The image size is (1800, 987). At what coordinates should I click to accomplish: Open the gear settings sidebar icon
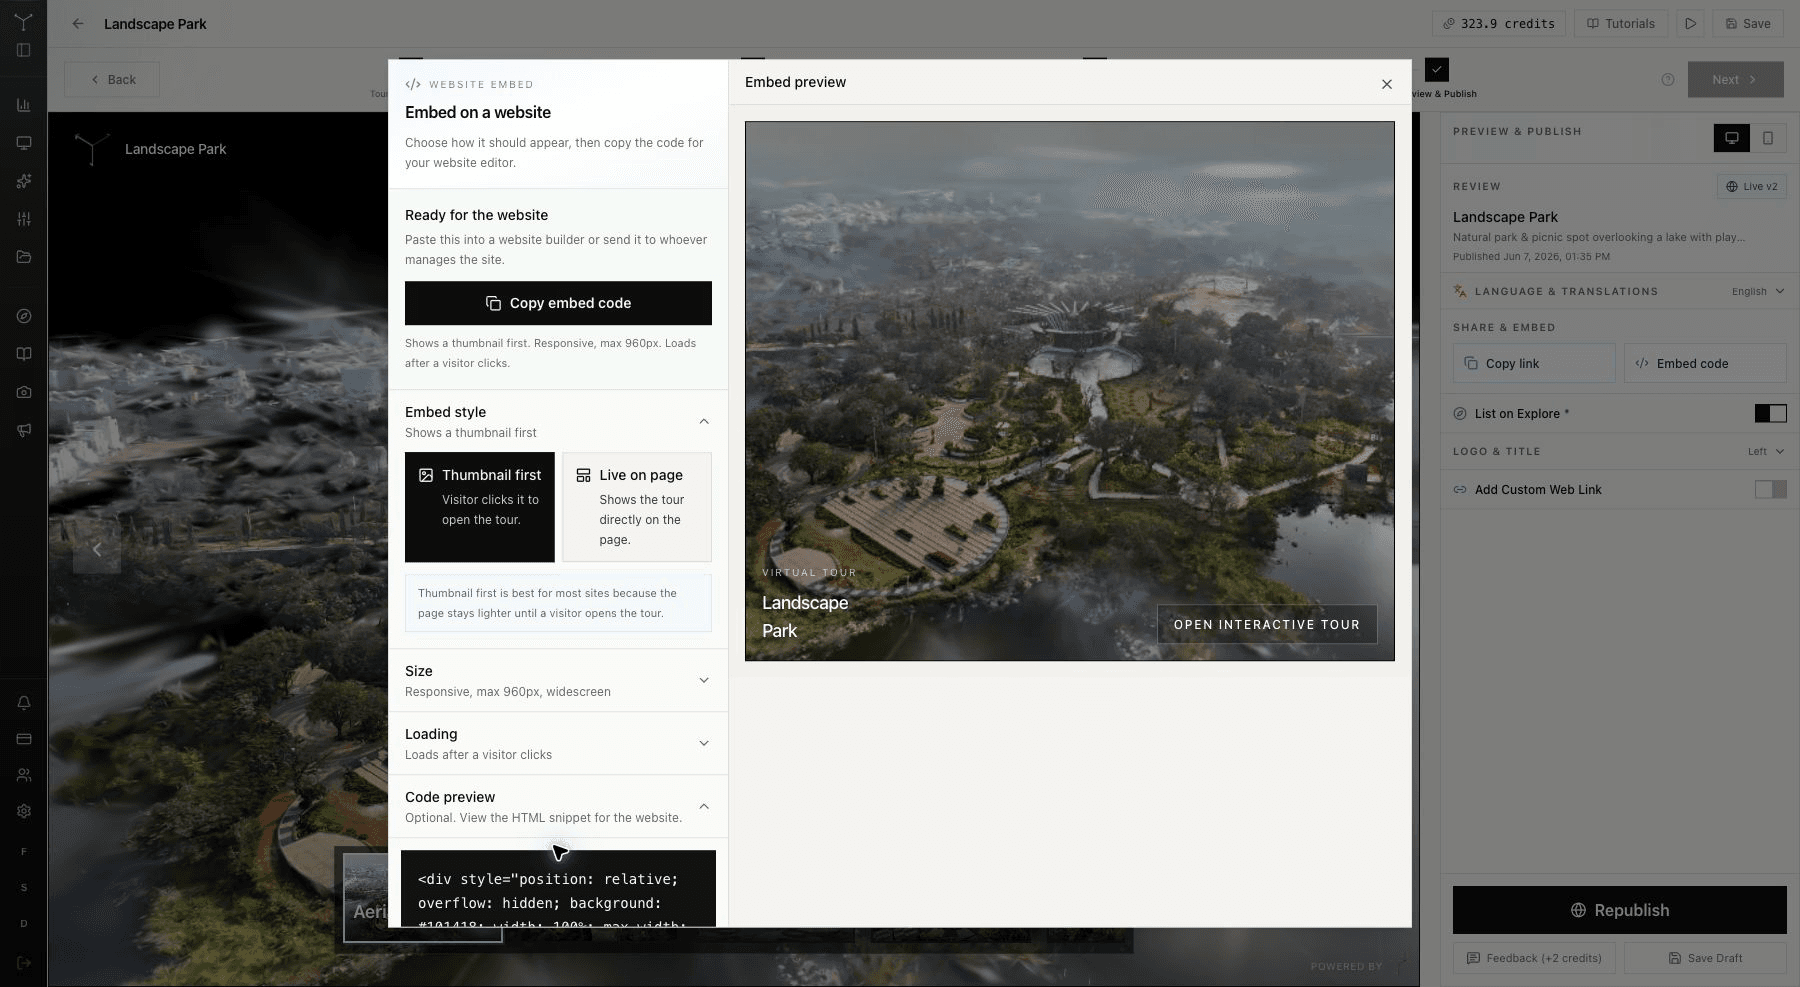click(x=23, y=811)
